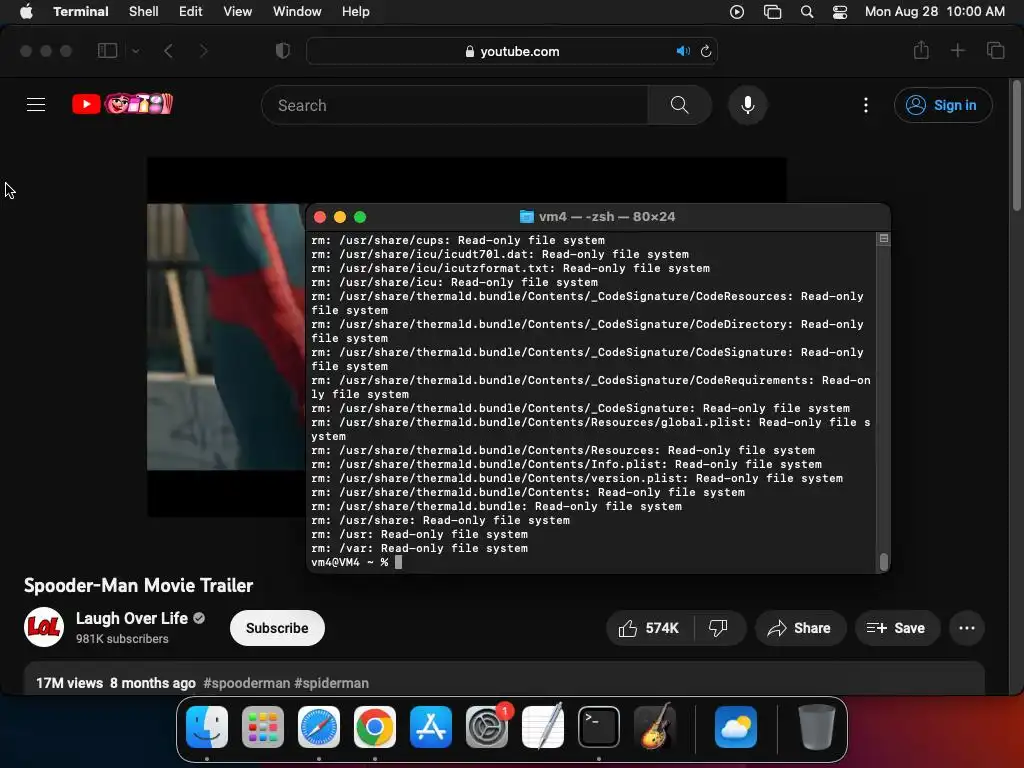Toggle the Safari sidebar

click(x=107, y=51)
